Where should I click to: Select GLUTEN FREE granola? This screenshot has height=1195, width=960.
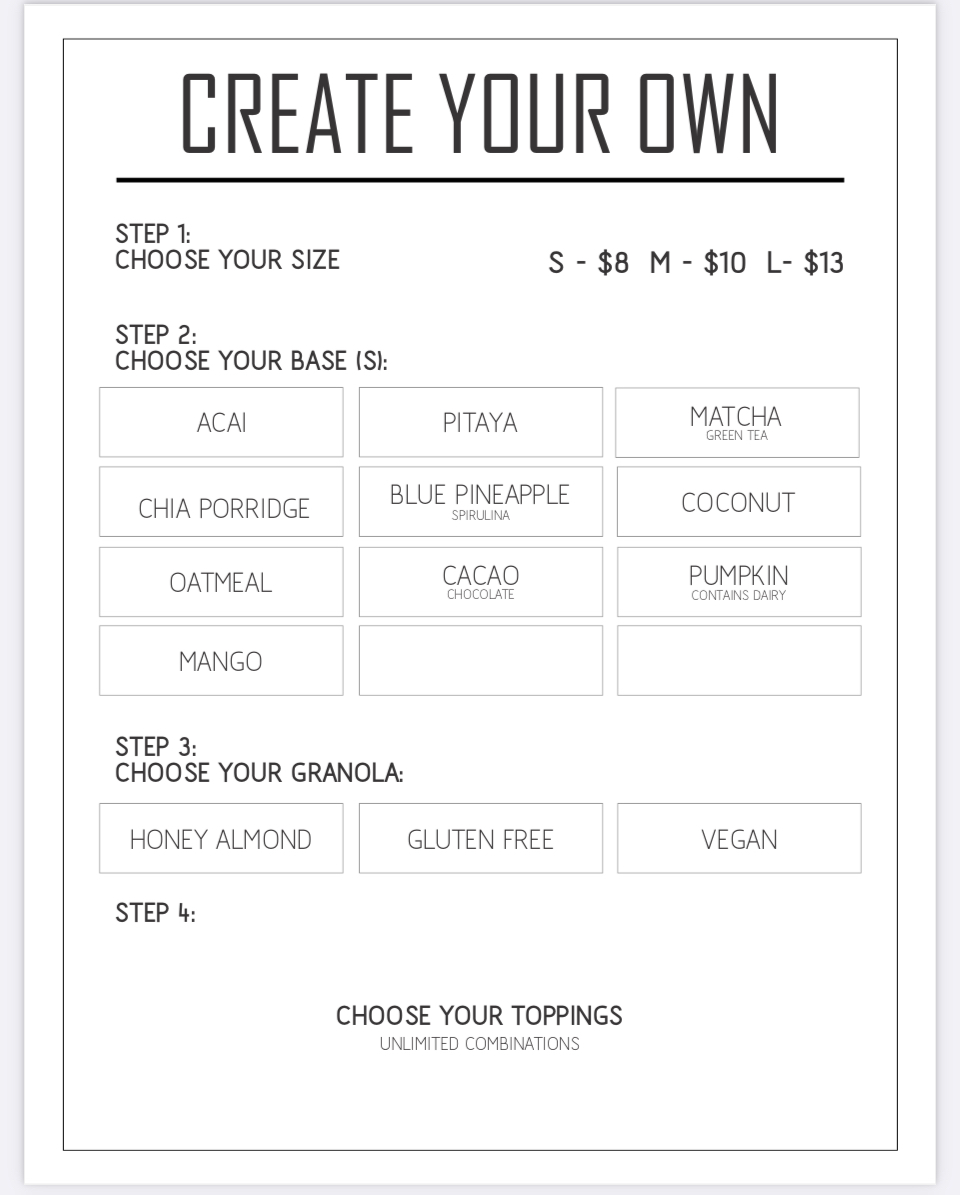point(480,839)
